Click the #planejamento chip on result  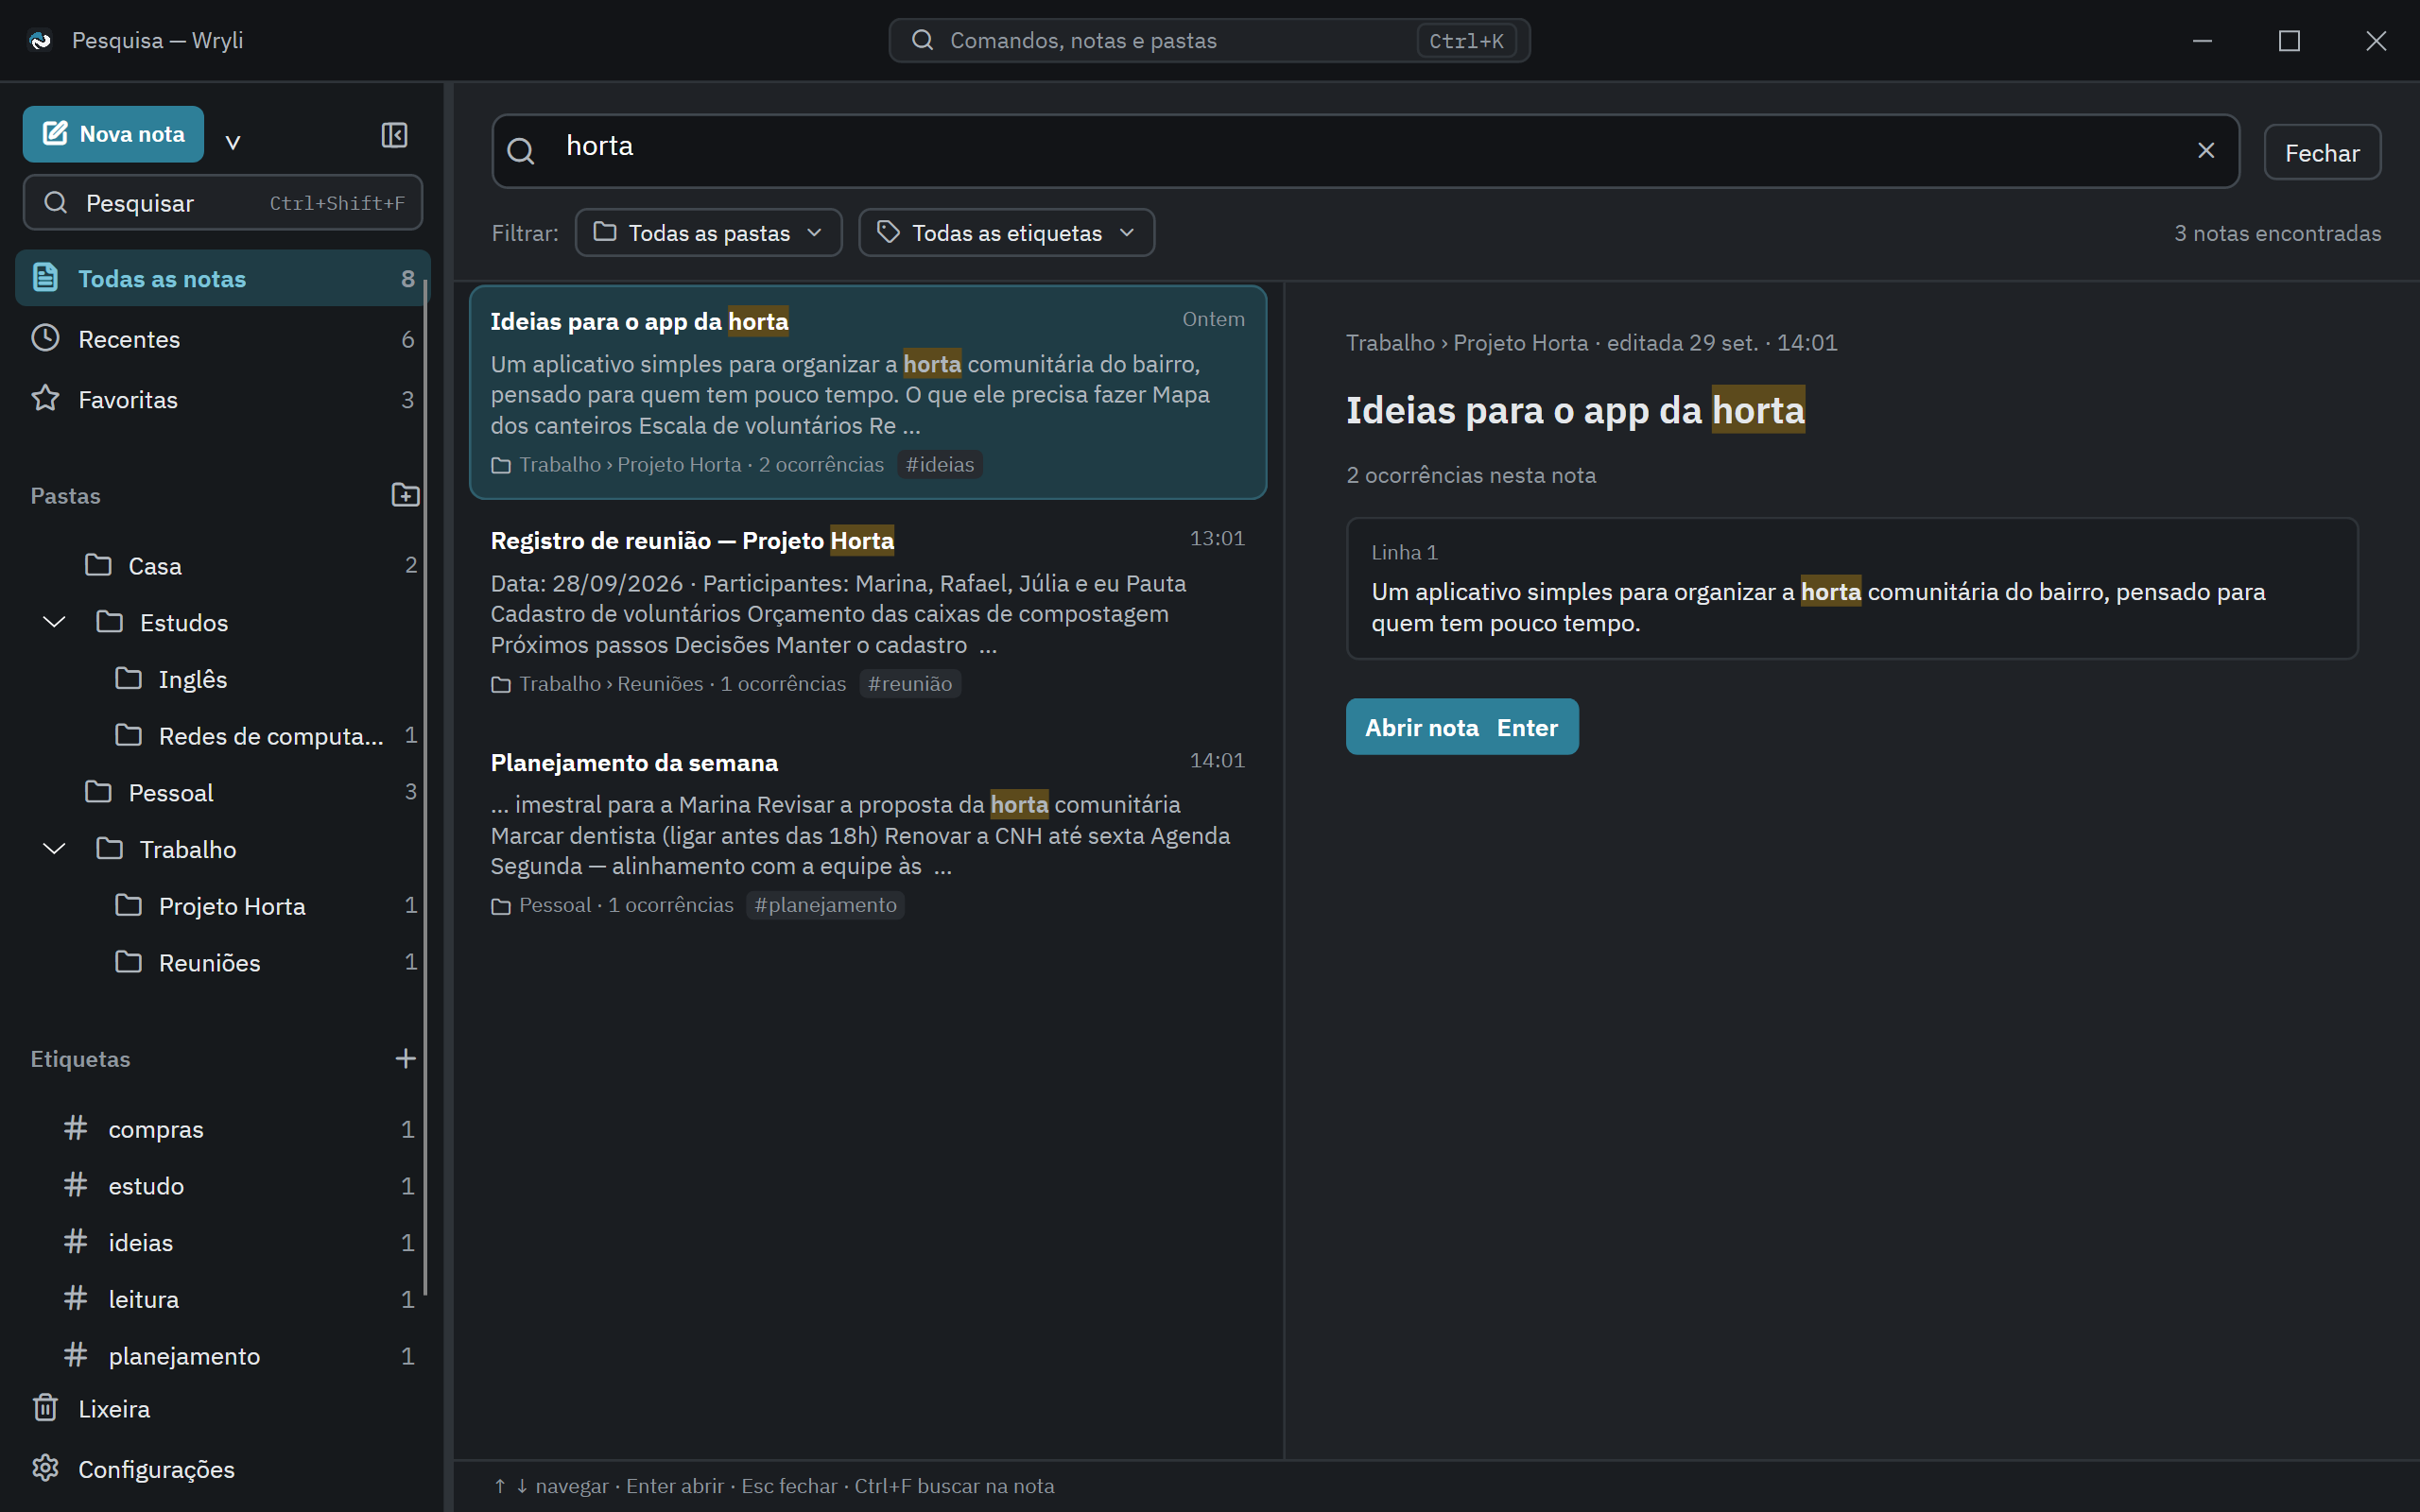click(x=825, y=905)
